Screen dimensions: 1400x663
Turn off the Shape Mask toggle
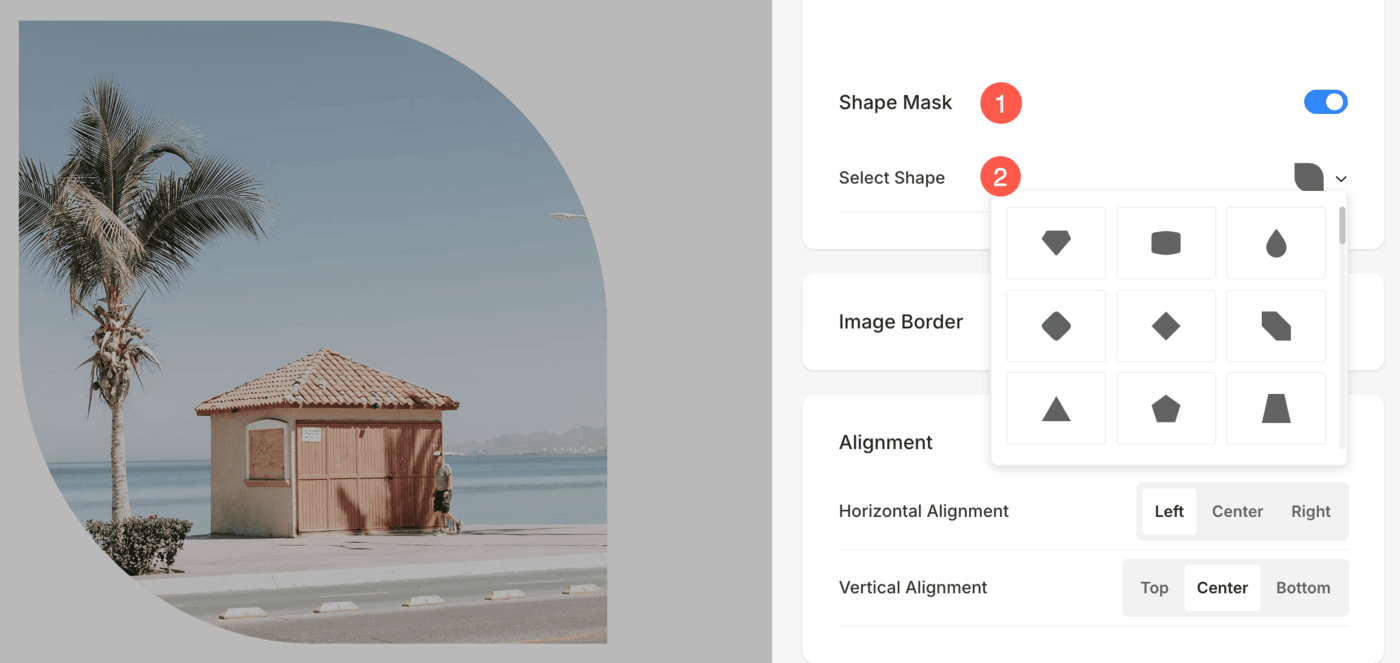coord(1326,102)
